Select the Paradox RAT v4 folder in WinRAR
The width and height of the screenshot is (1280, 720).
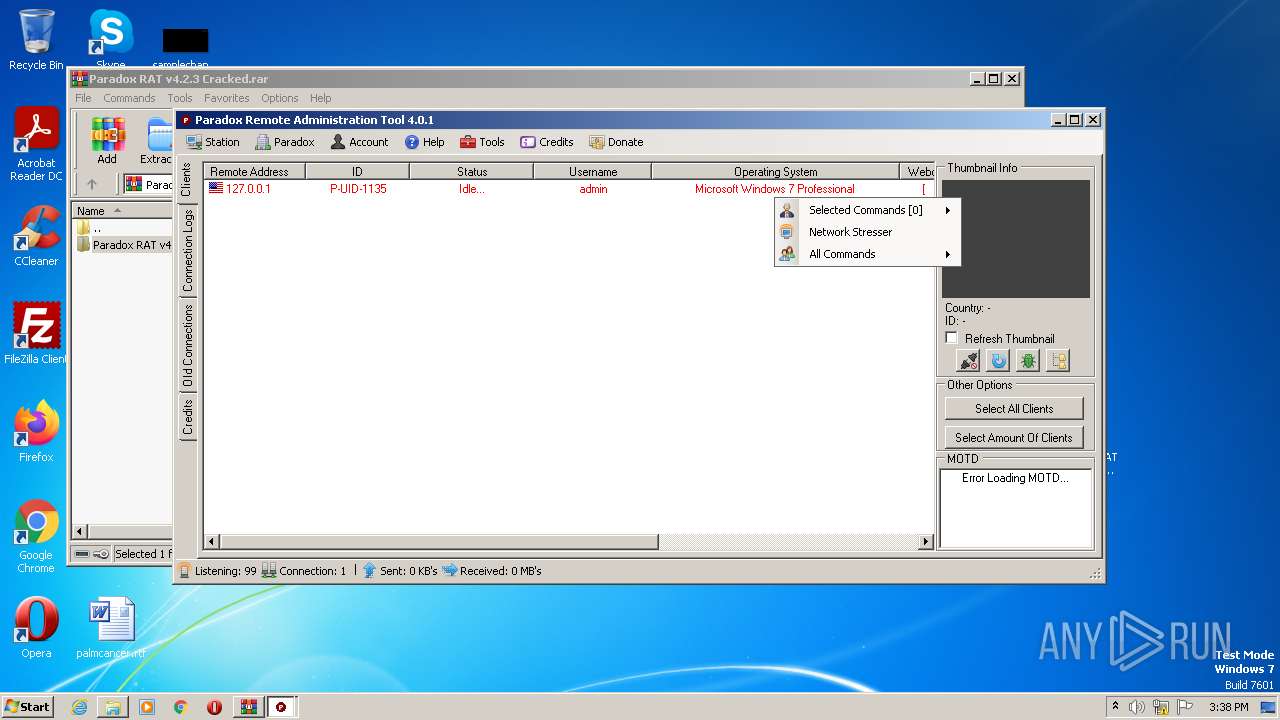tap(123, 245)
